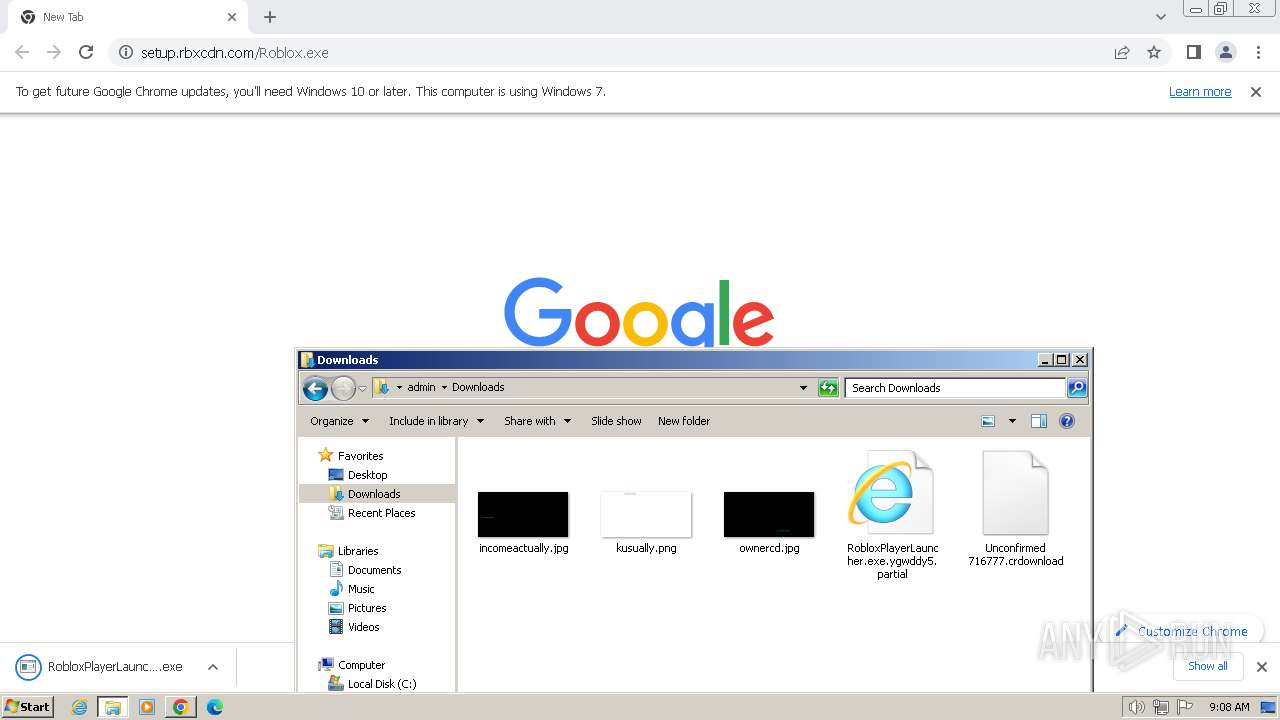The height and width of the screenshot is (720, 1280).
Task: Dismiss the Chrome update infobar
Action: point(1256,91)
